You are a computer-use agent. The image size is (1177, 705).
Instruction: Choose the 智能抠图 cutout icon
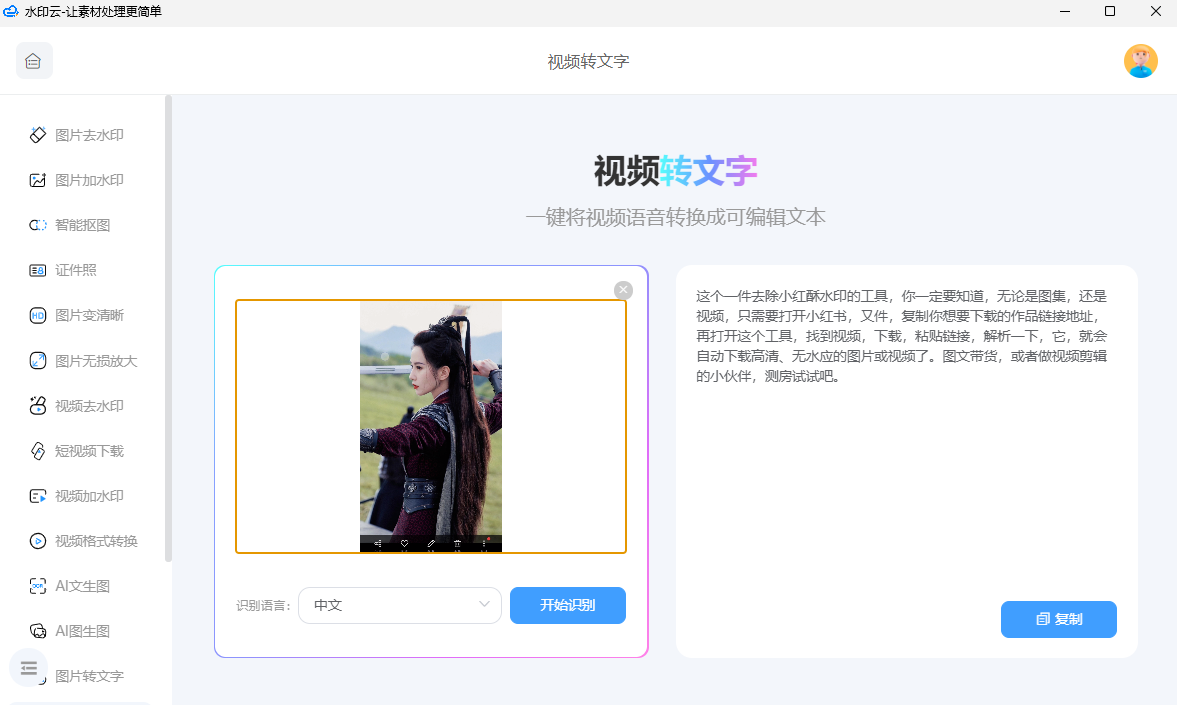[38, 225]
